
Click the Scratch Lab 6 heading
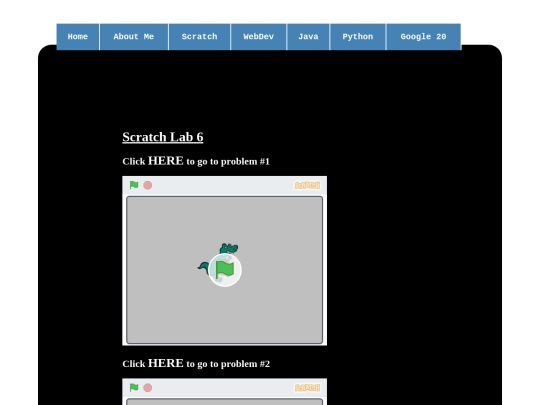coord(163,137)
